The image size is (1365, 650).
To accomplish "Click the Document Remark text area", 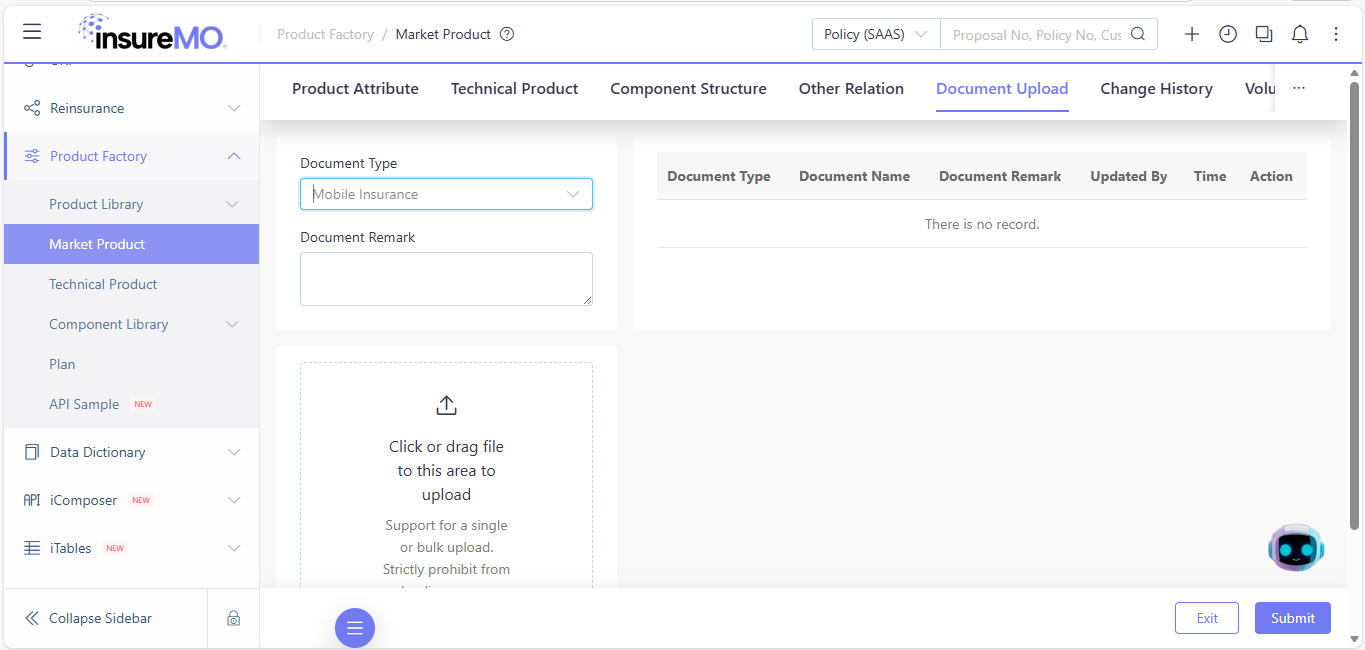I will click(x=446, y=279).
